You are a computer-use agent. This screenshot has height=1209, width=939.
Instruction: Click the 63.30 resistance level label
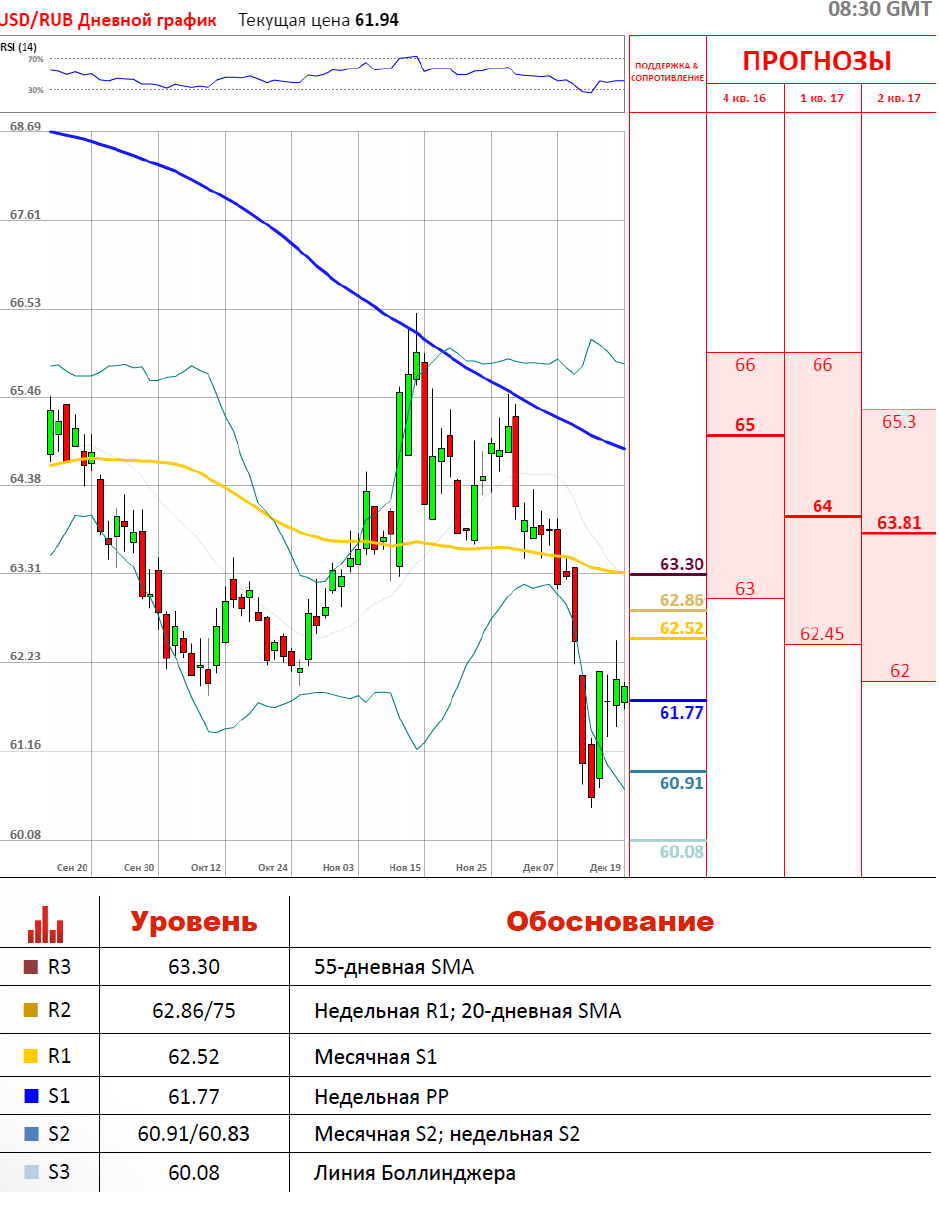click(682, 565)
